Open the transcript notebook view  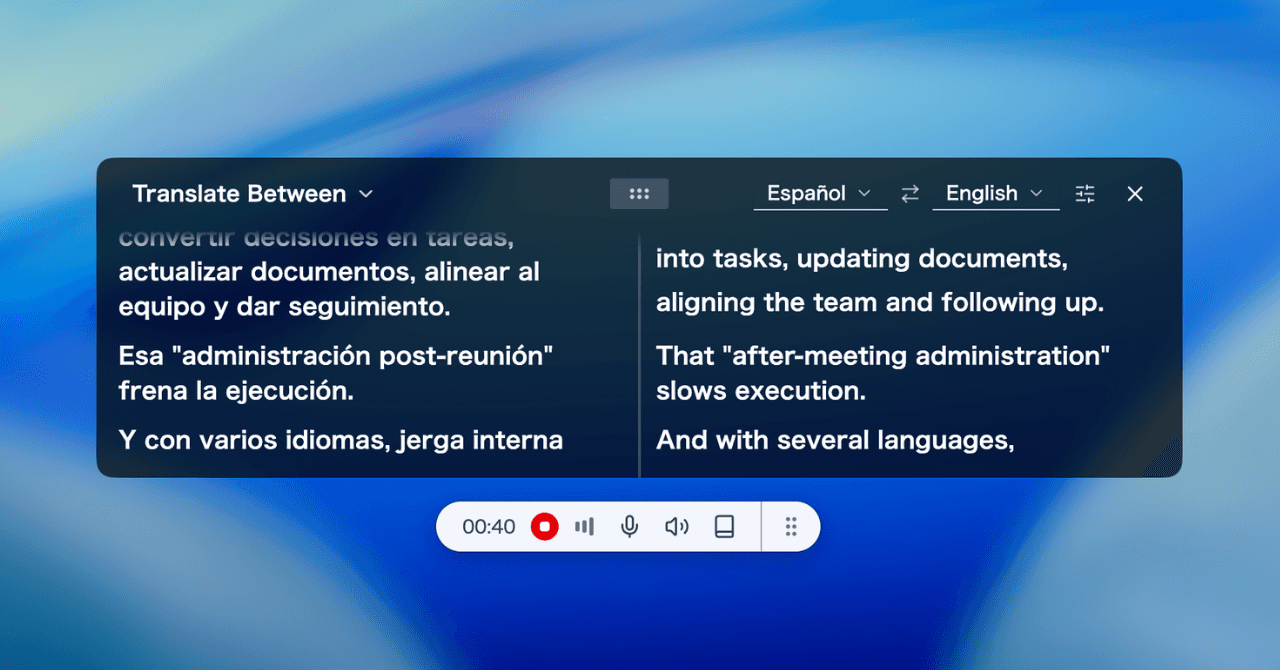[724, 526]
